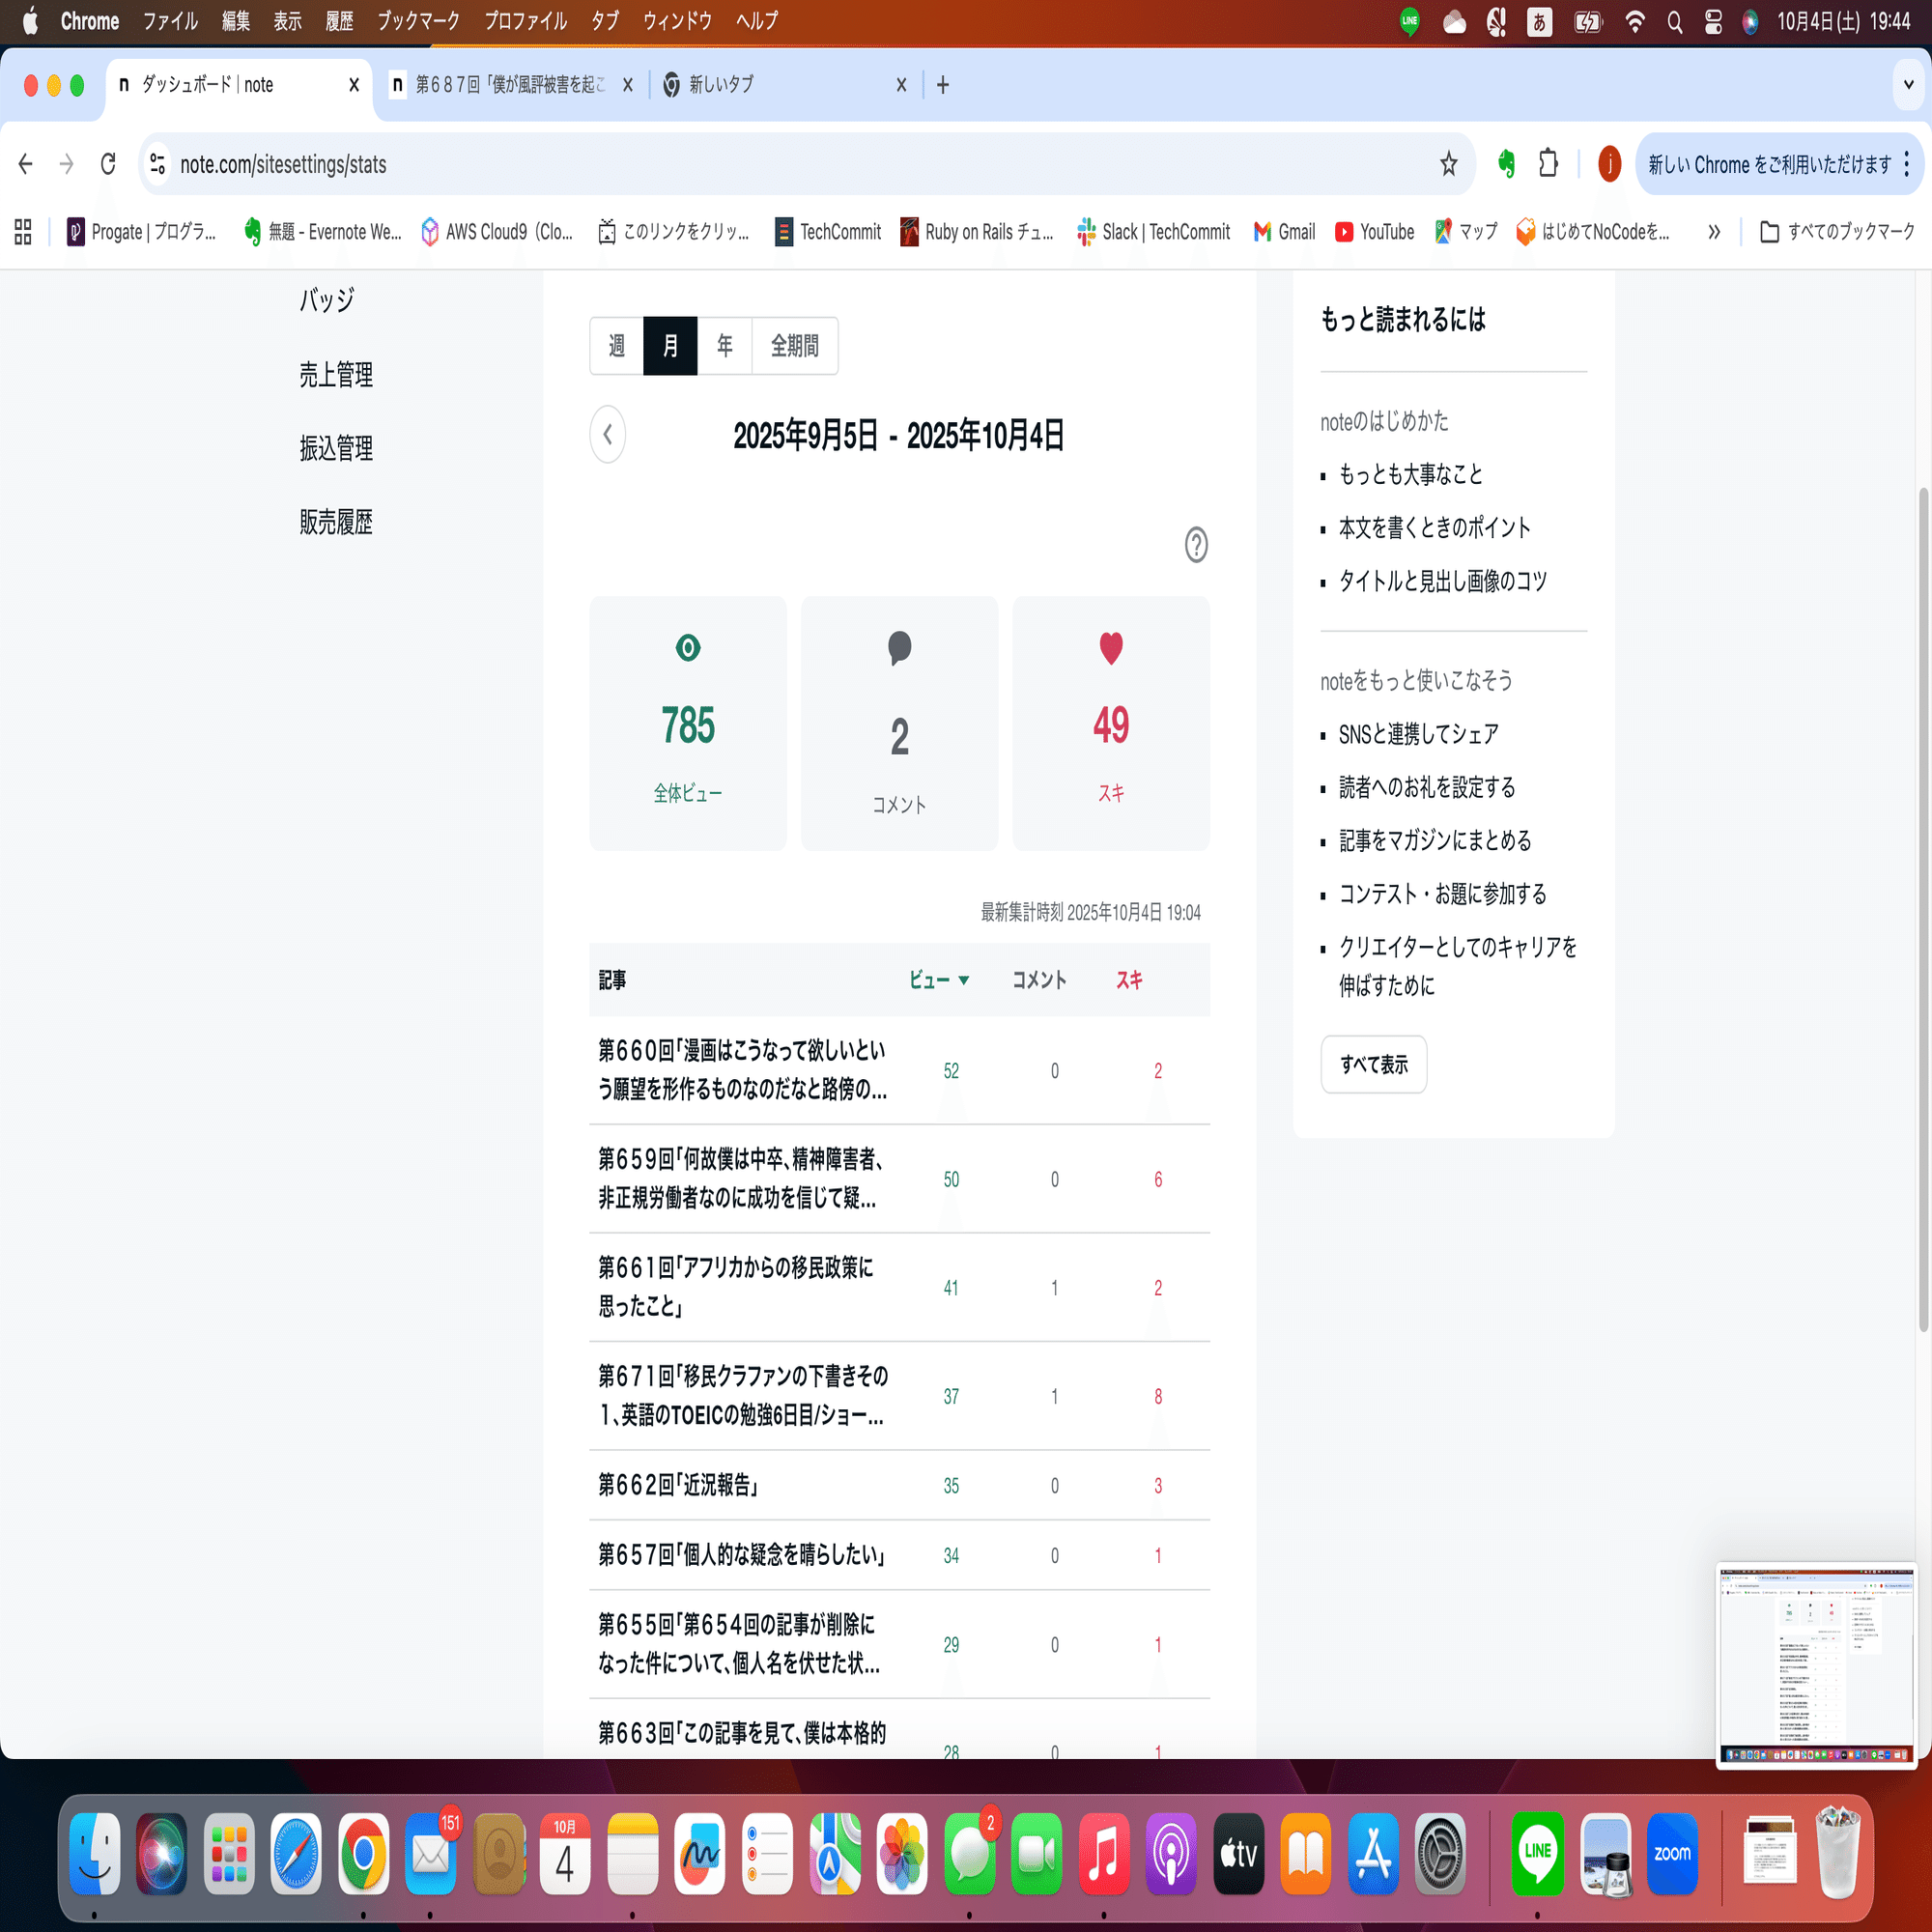Switch to 第687回 note tab
The width and height of the screenshot is (1932, 1932).
click(510, 85)
